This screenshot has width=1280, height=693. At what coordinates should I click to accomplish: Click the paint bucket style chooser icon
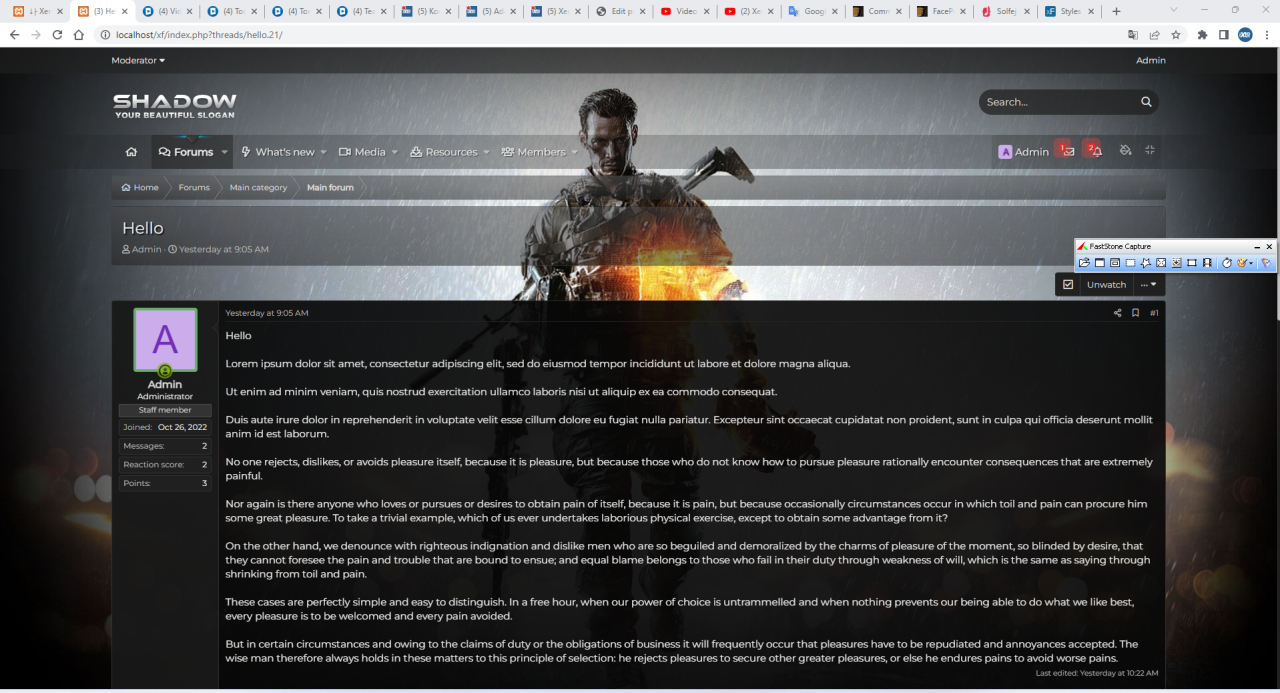1125,151
